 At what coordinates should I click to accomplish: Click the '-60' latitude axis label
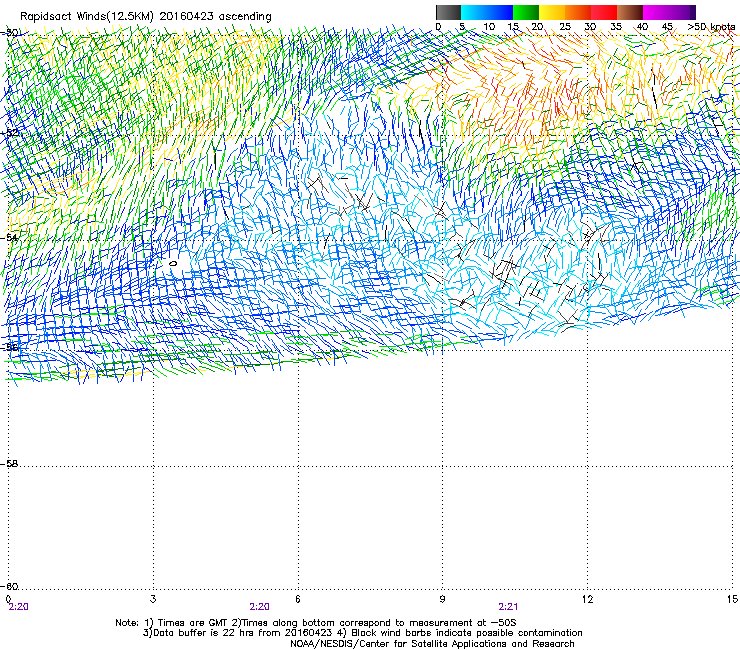coord(9,587)
